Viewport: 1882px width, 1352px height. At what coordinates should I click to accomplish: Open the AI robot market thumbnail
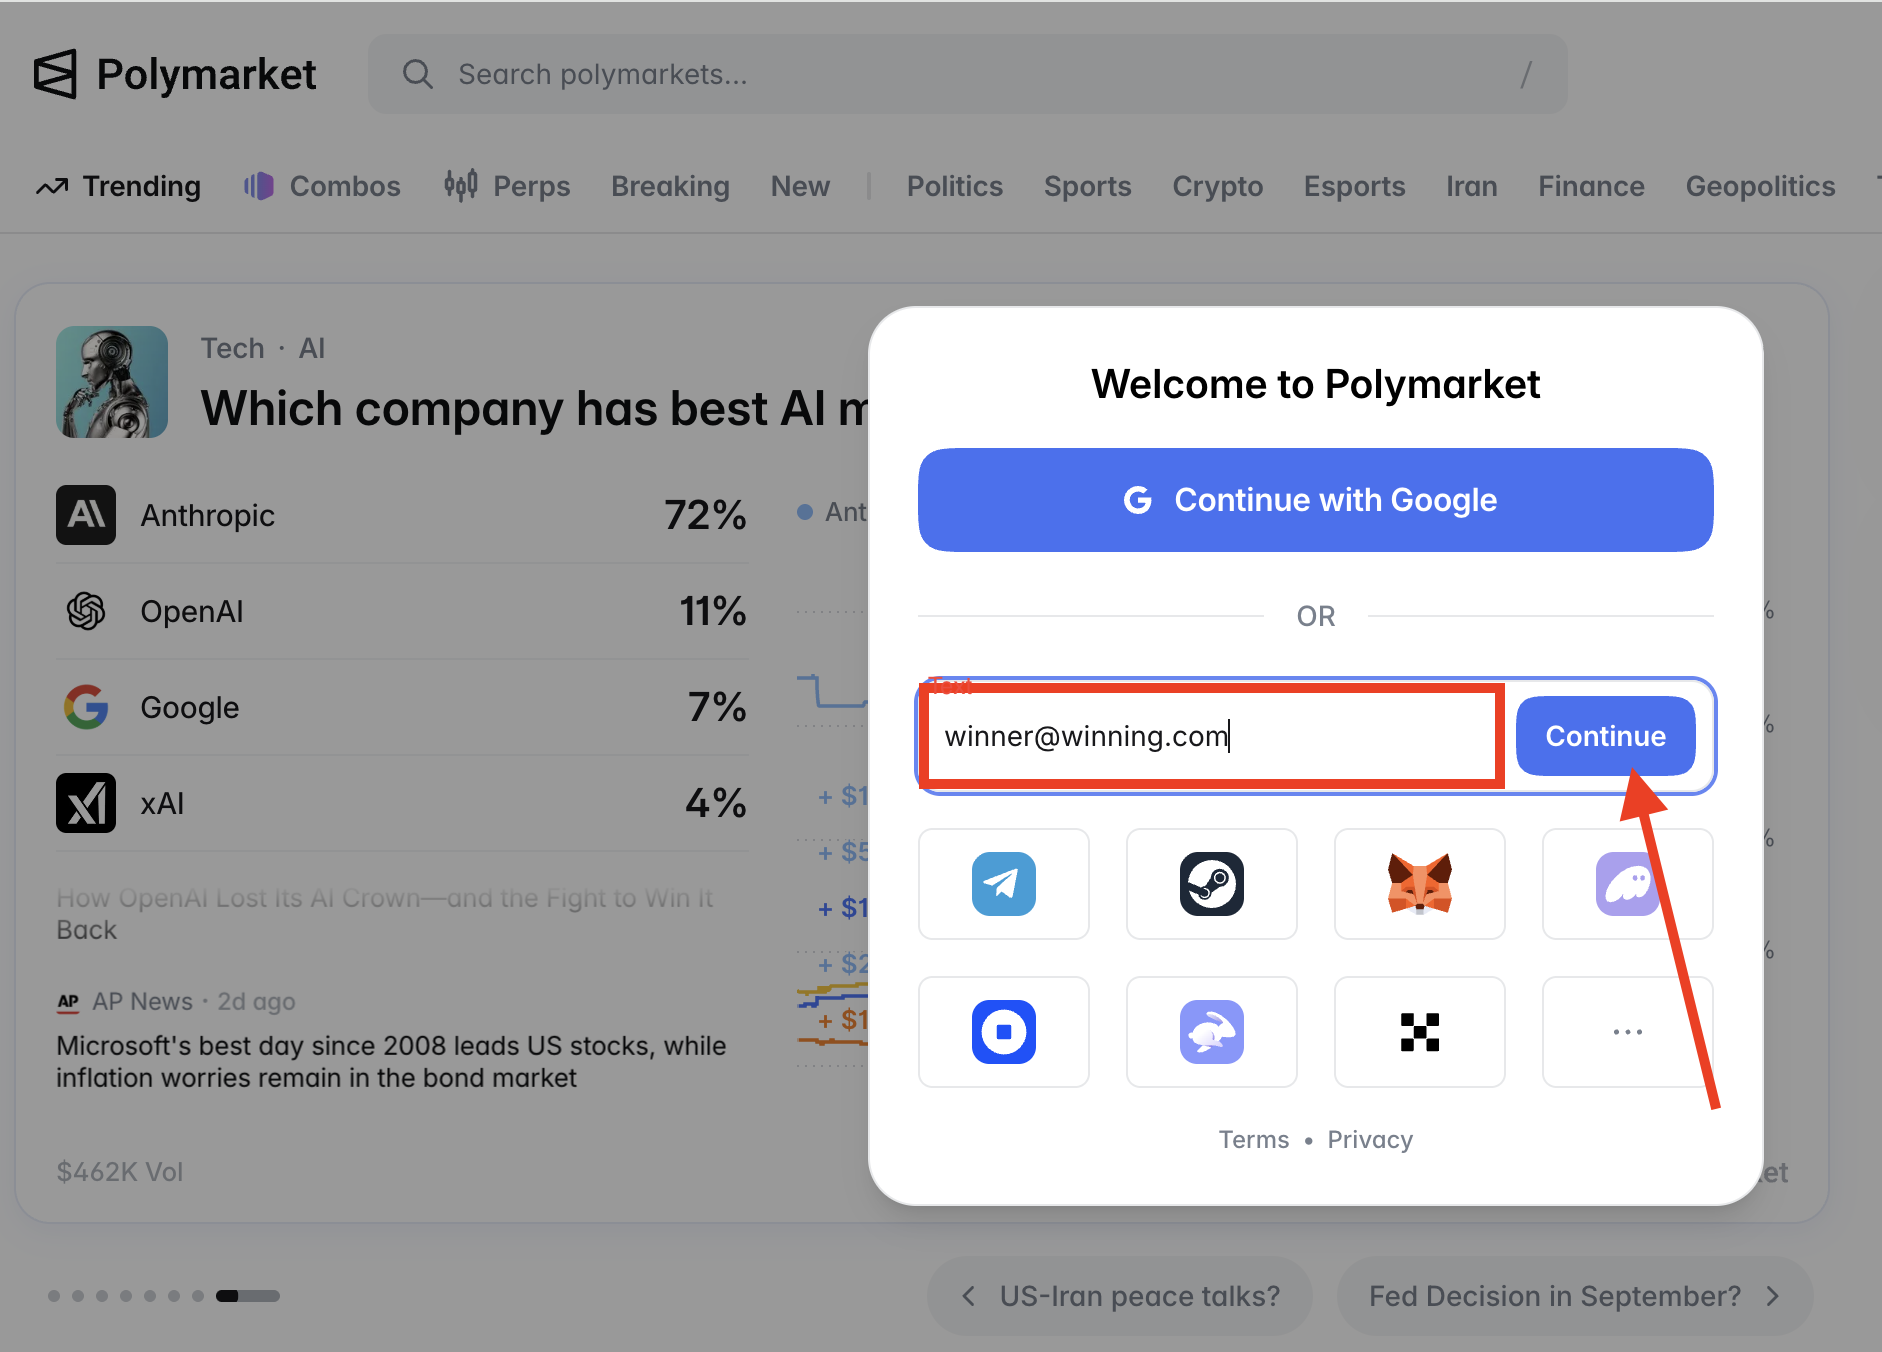pyautogui.click(x=112, y=382)
